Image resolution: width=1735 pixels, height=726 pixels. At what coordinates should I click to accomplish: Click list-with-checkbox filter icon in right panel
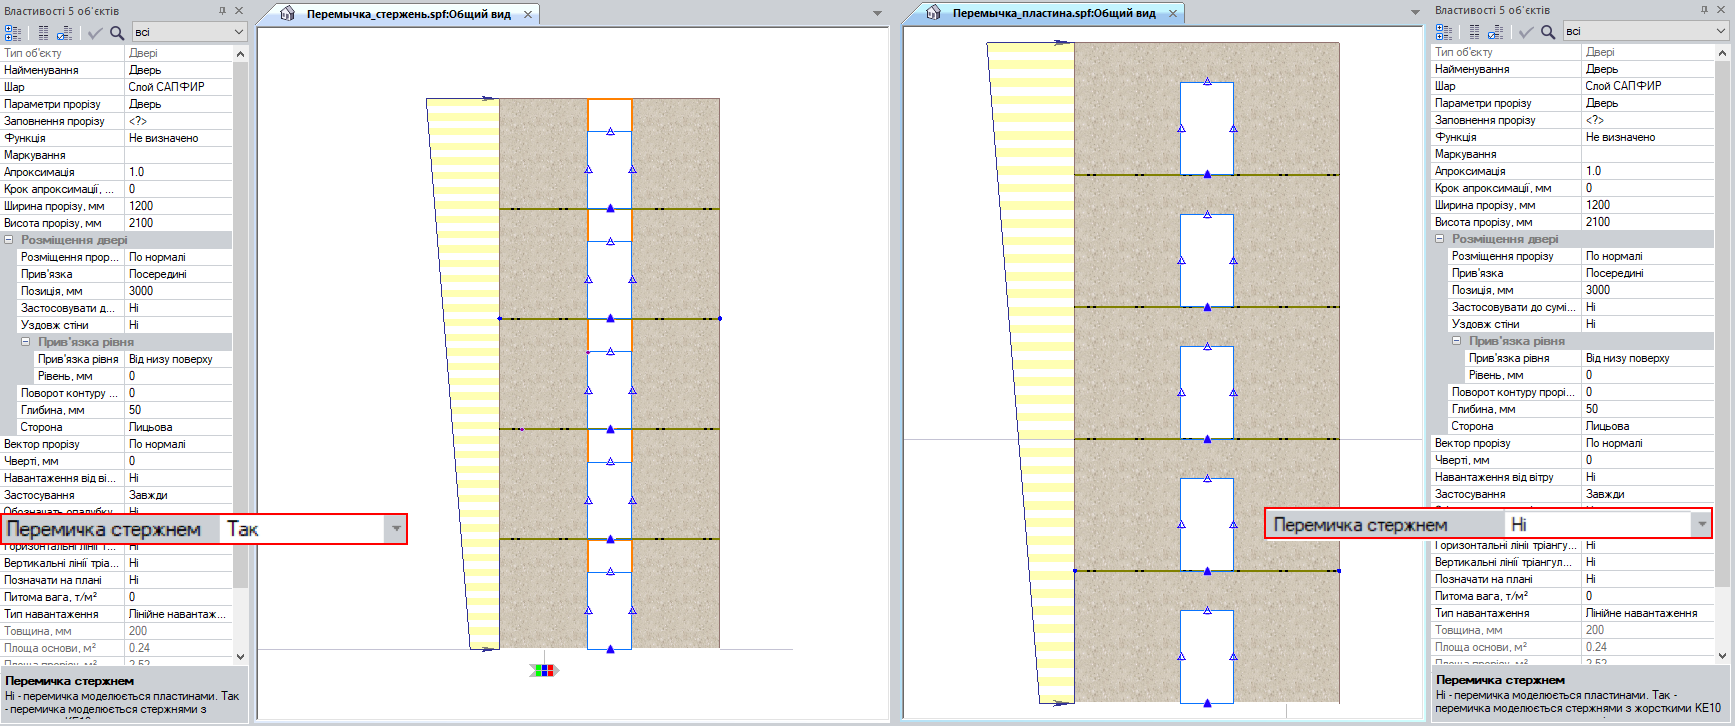pyautogui.click(x=1495, y=32)
